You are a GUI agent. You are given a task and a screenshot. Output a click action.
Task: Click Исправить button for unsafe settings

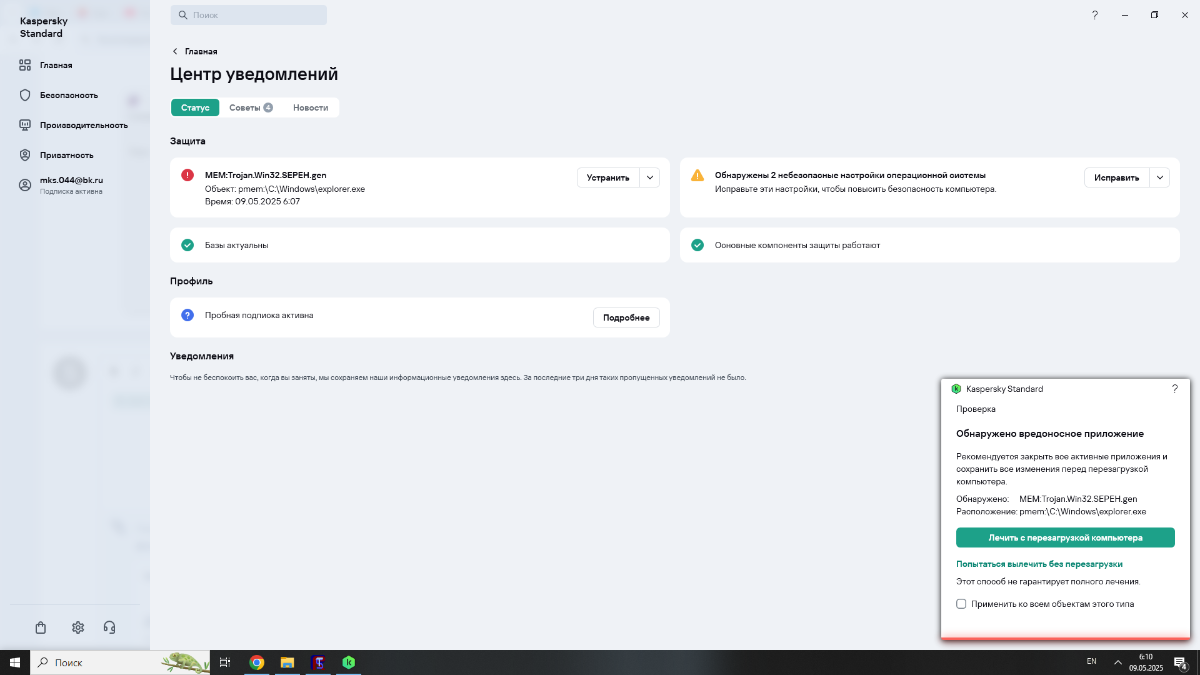click(1116, 177)
